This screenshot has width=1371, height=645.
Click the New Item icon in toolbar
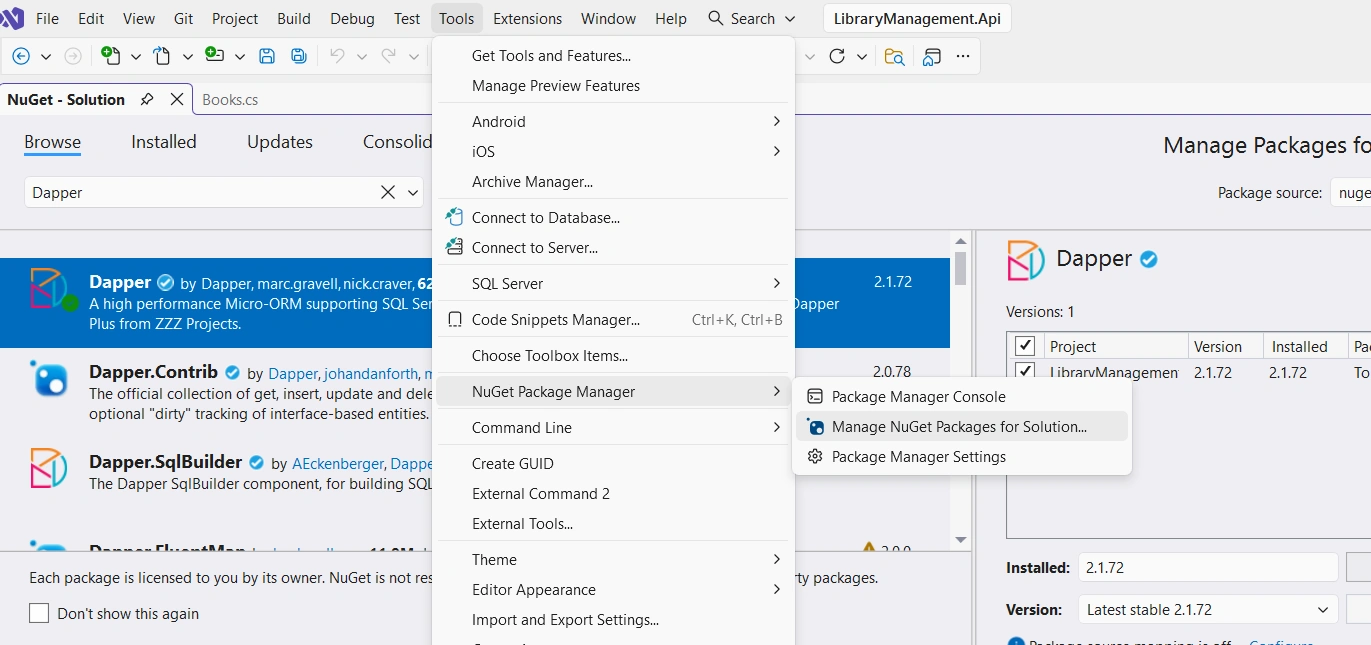111,56
